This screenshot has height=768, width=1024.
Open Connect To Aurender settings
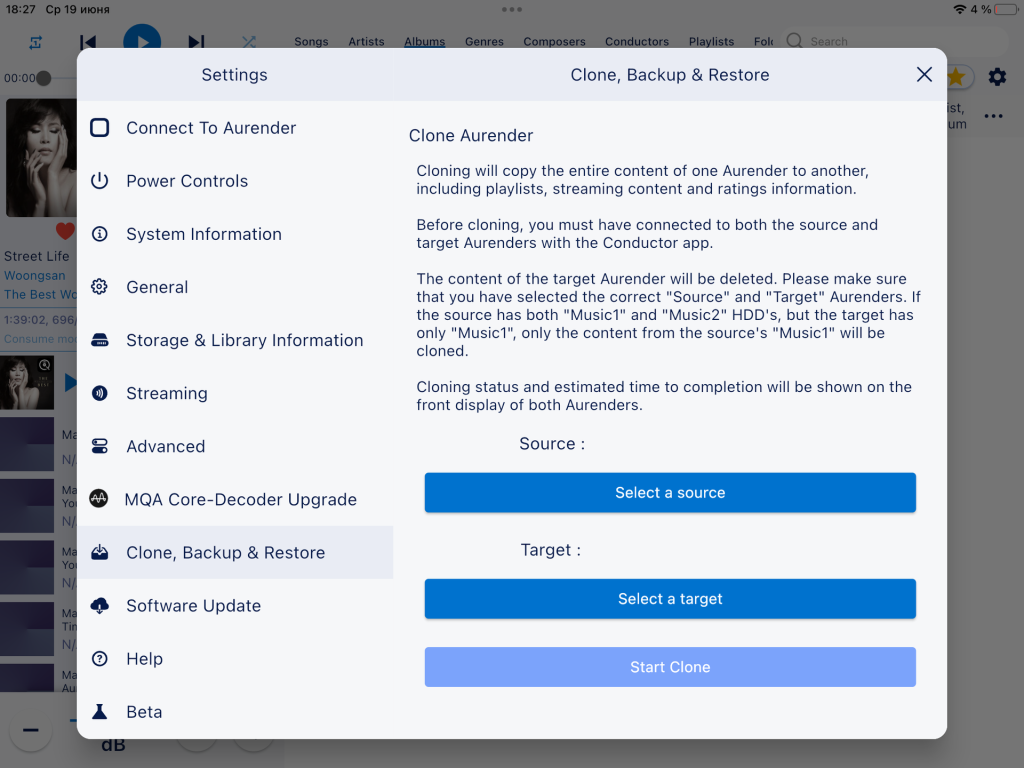(235, 128)
